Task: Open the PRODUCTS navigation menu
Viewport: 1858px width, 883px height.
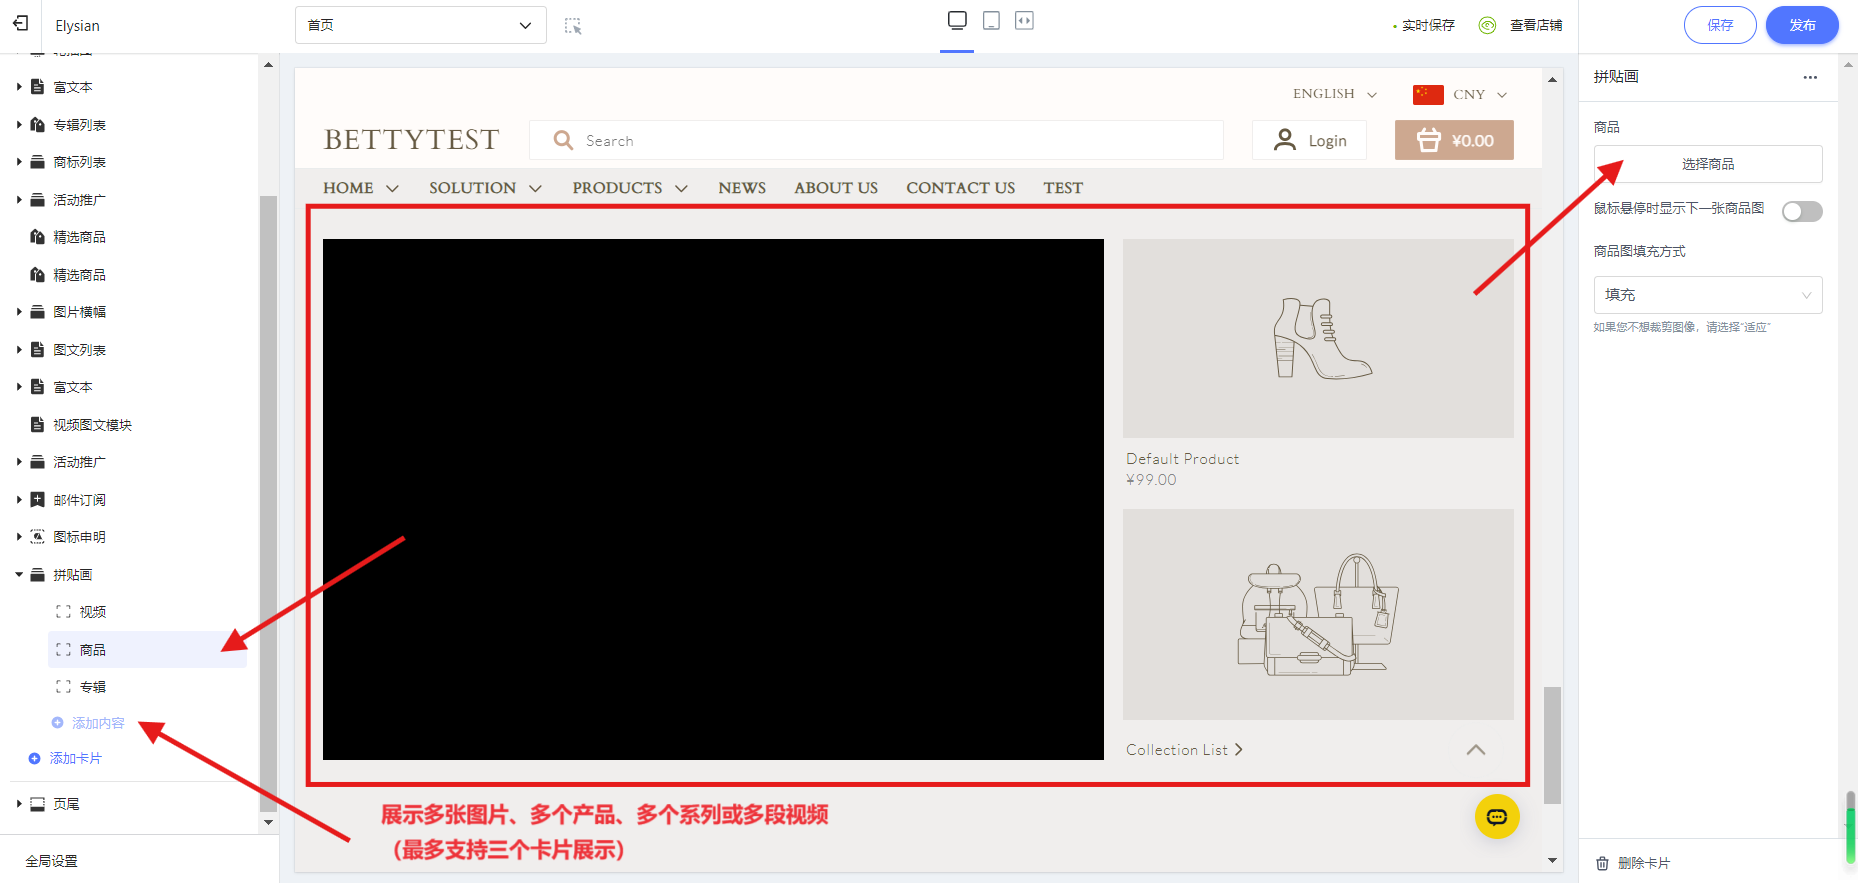Action: point(629,188)
